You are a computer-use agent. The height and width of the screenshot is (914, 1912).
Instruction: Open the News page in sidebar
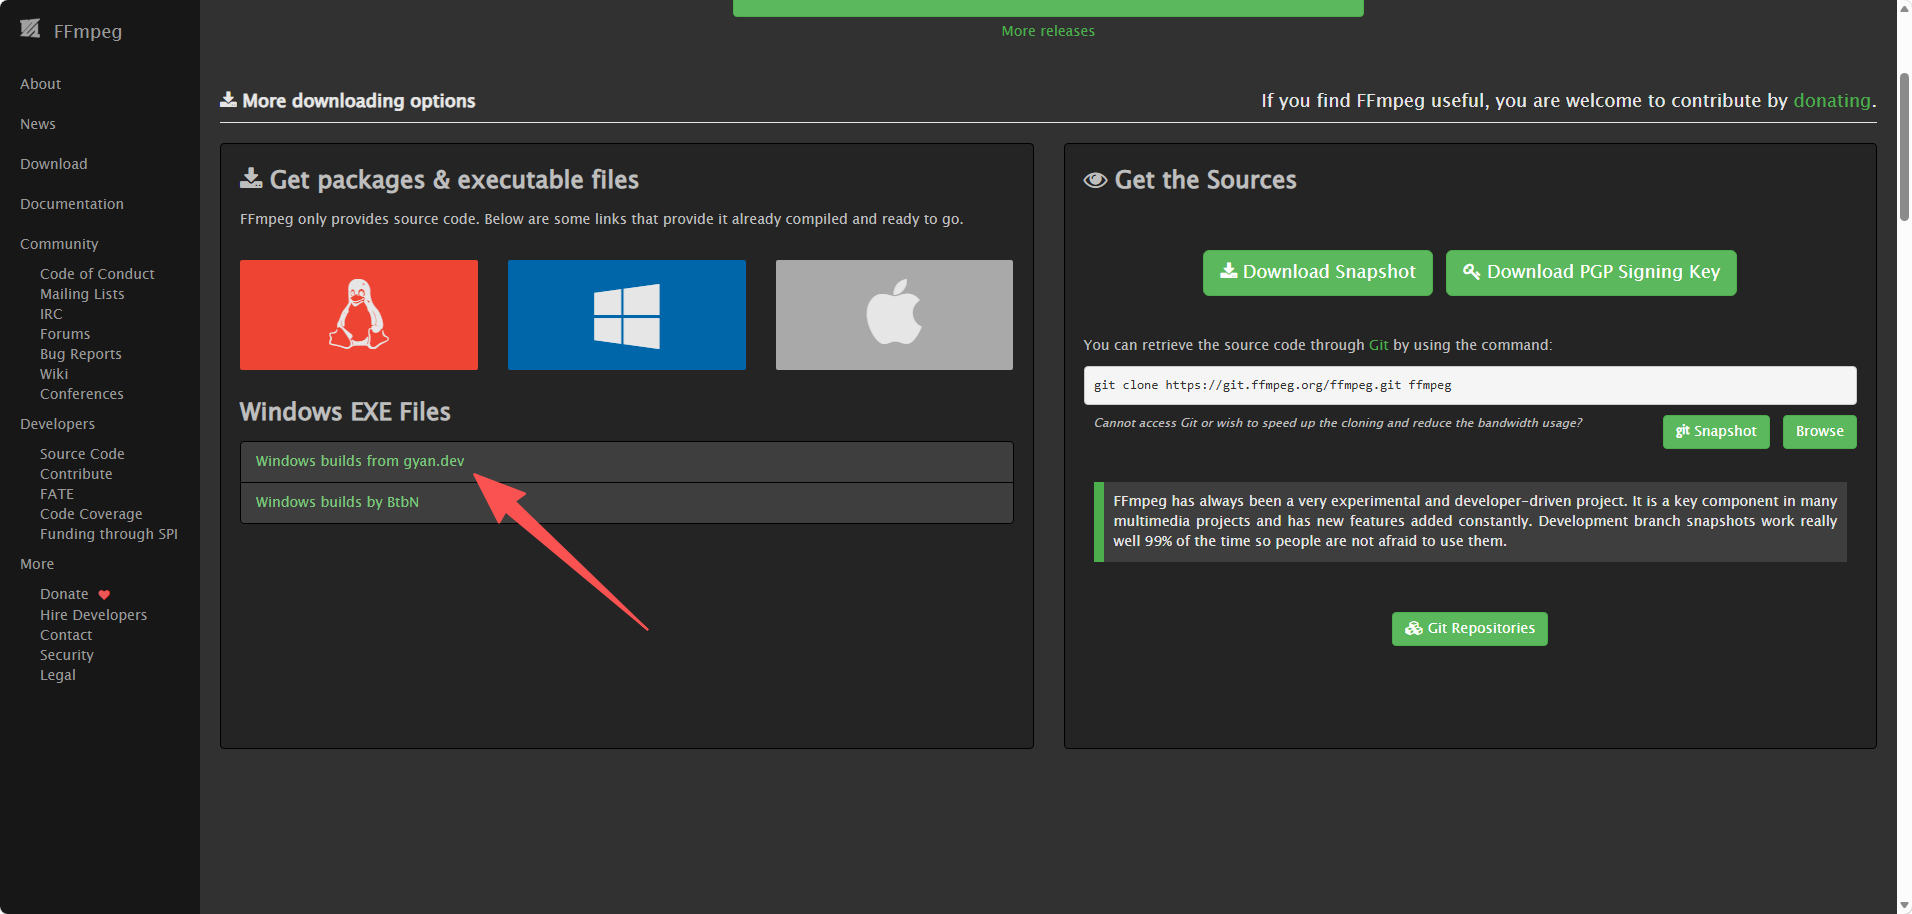coord(38,124)
